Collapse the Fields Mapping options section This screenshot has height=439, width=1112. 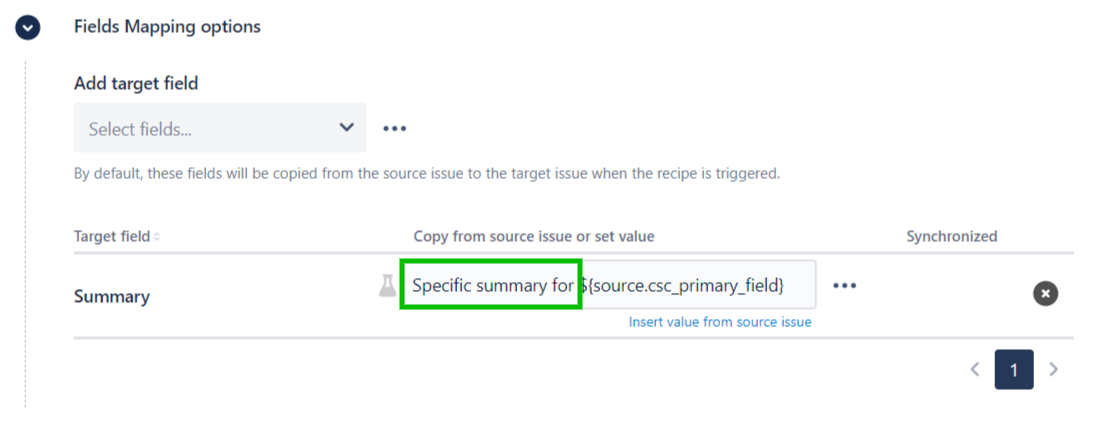[x=27, y=27]
